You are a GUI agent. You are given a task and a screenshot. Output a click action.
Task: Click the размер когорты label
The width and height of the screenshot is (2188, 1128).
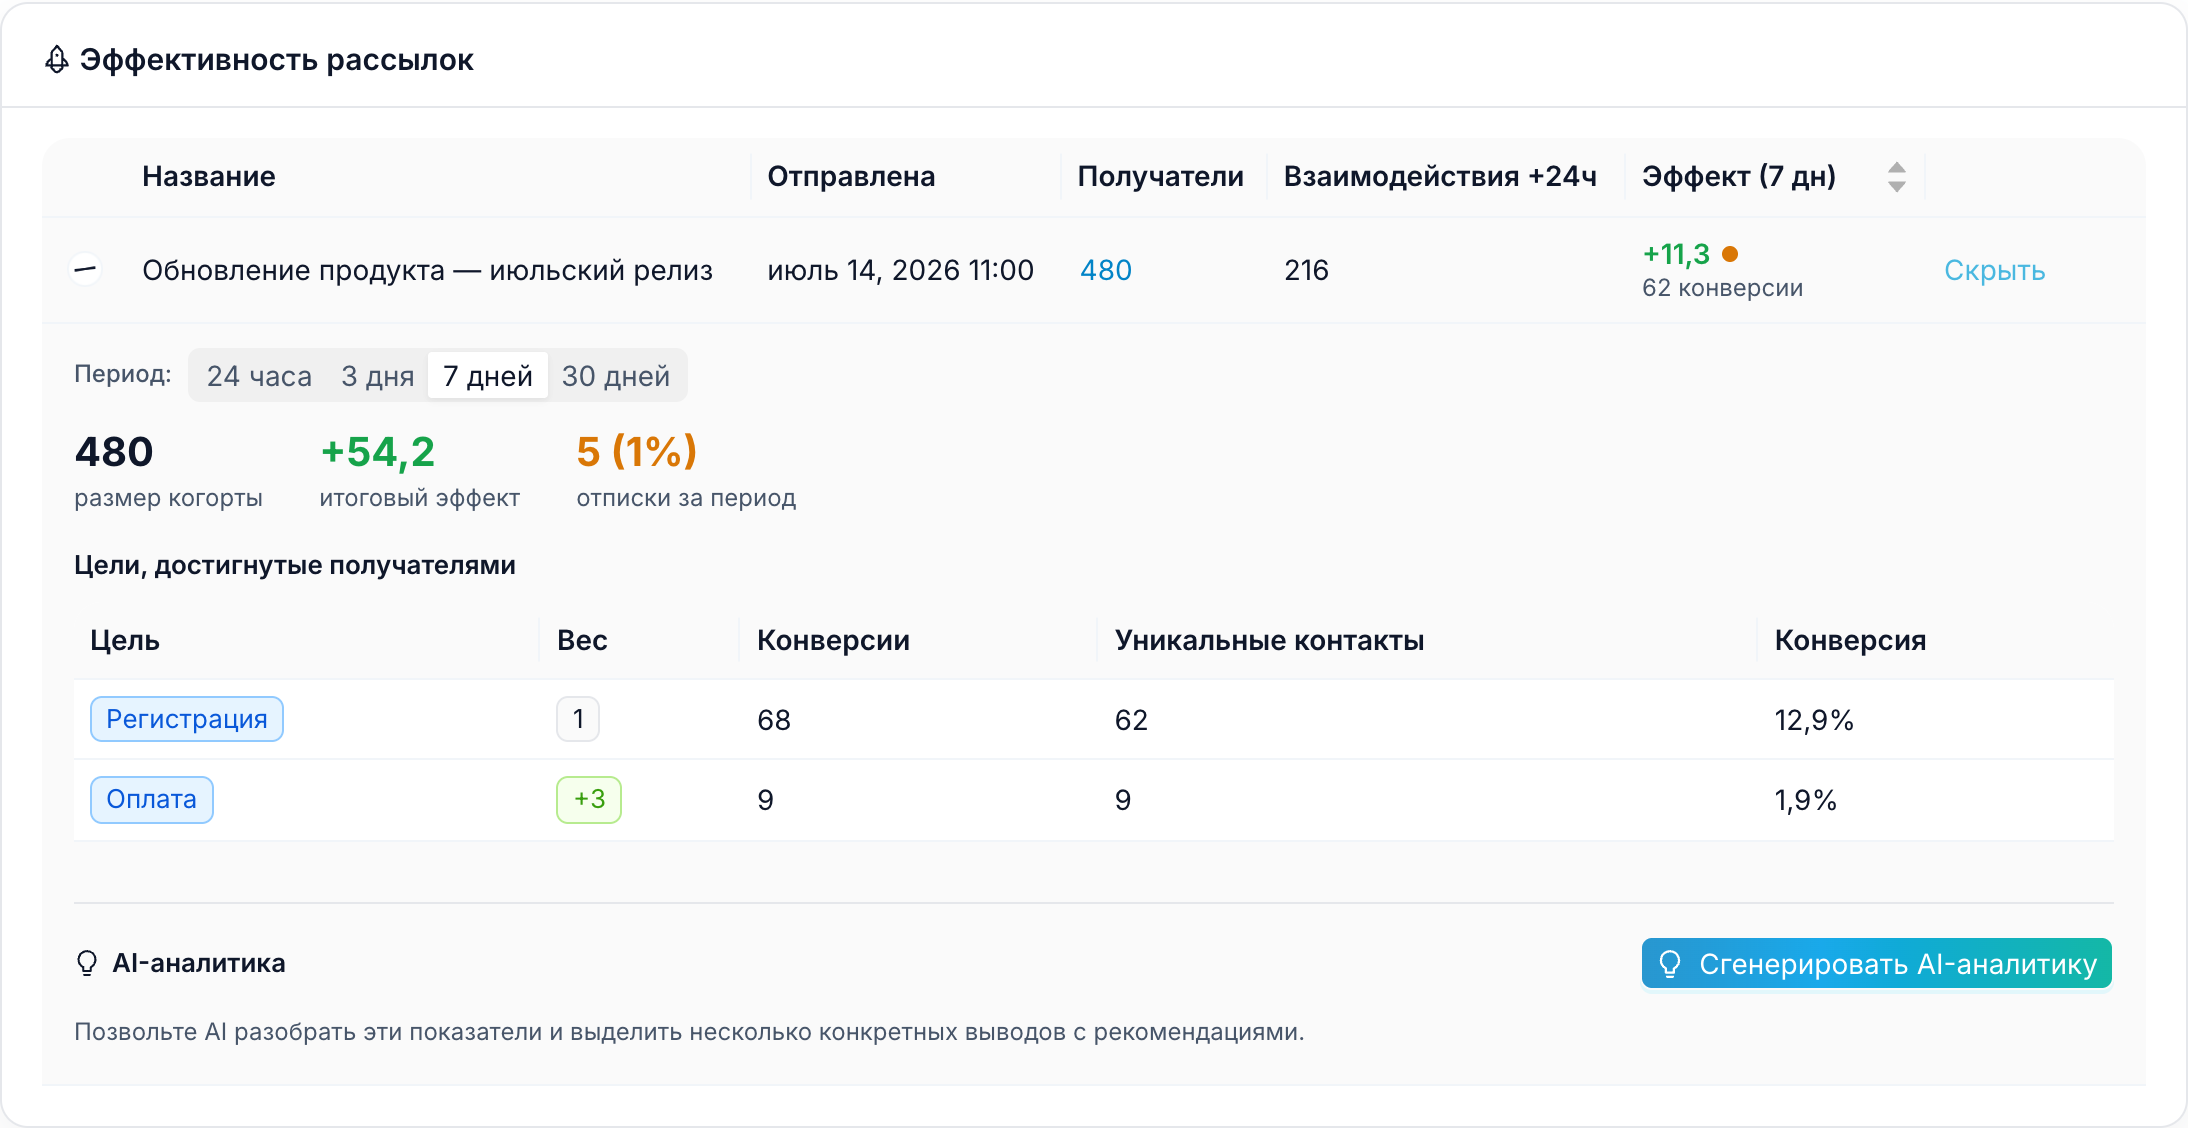point(168,498)
